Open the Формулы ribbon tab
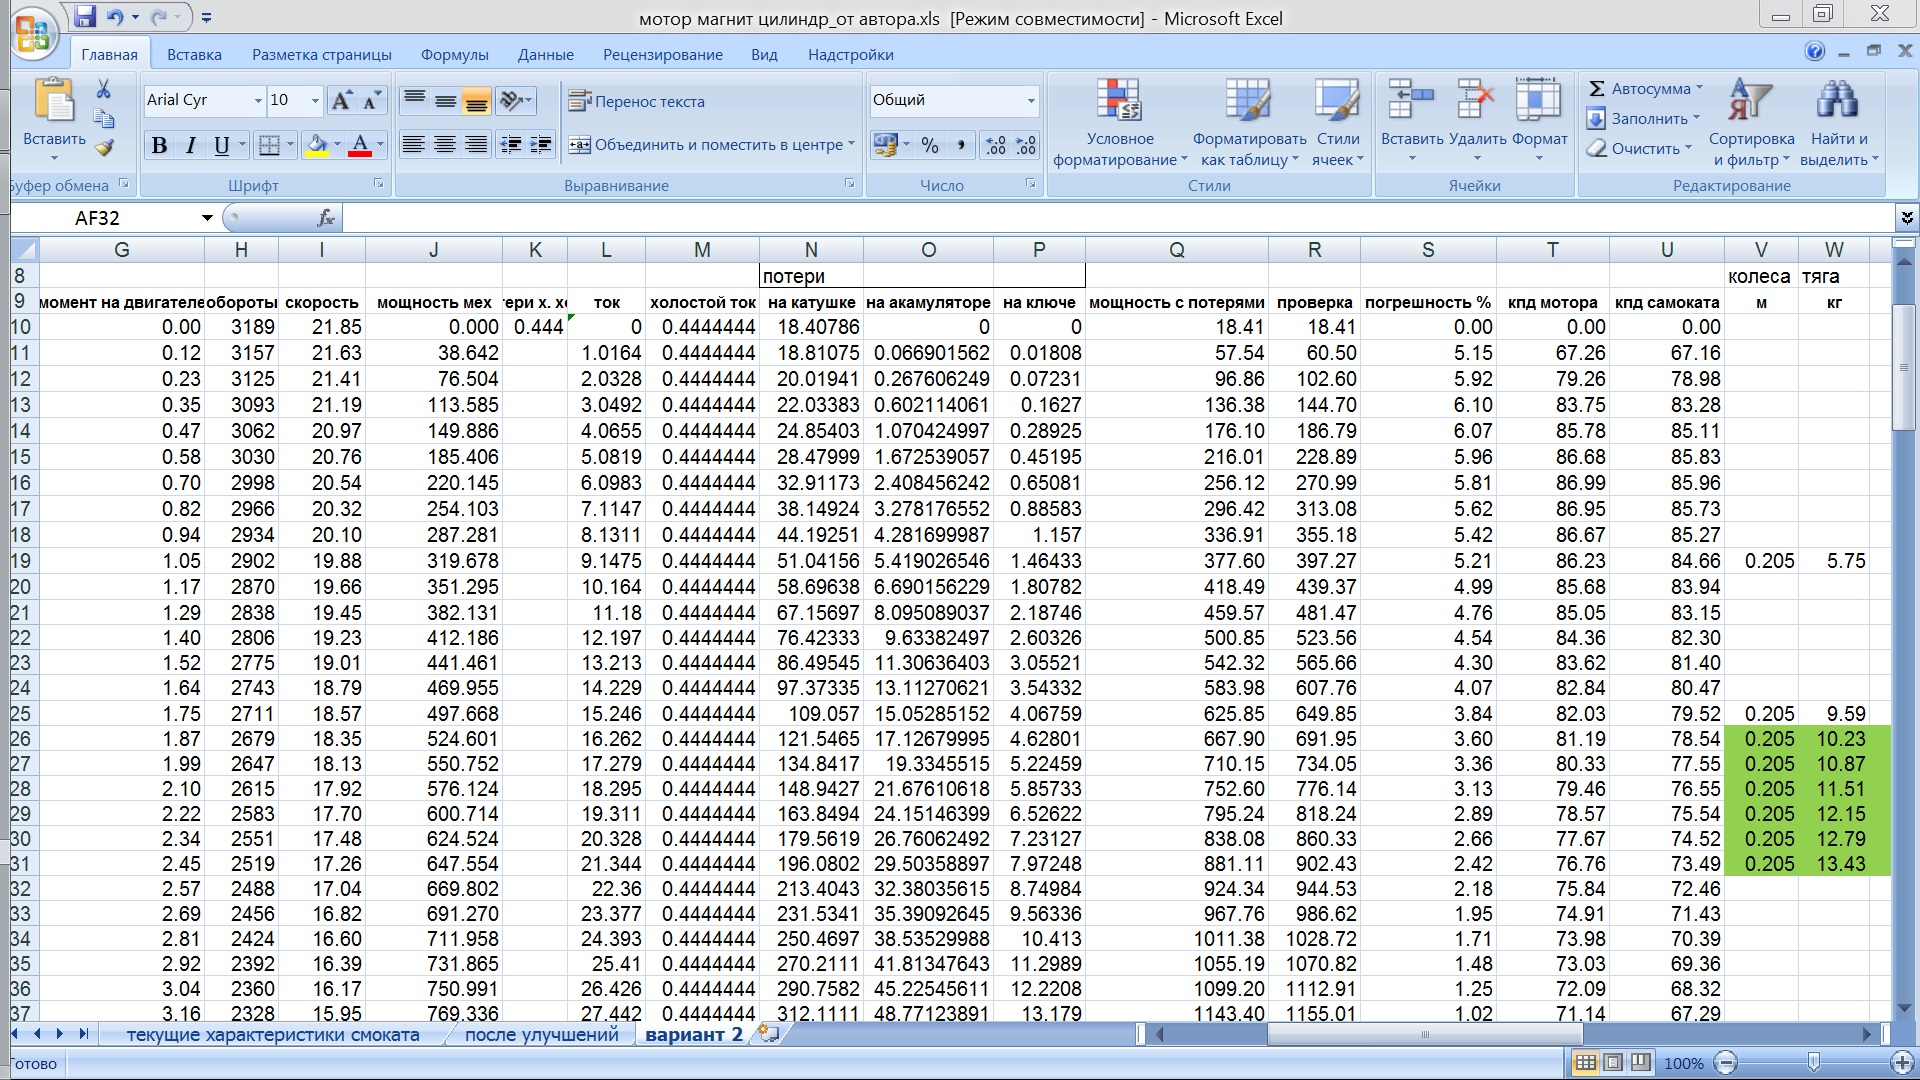Viewport: 1920px width, 1080px height. [454, 55]
